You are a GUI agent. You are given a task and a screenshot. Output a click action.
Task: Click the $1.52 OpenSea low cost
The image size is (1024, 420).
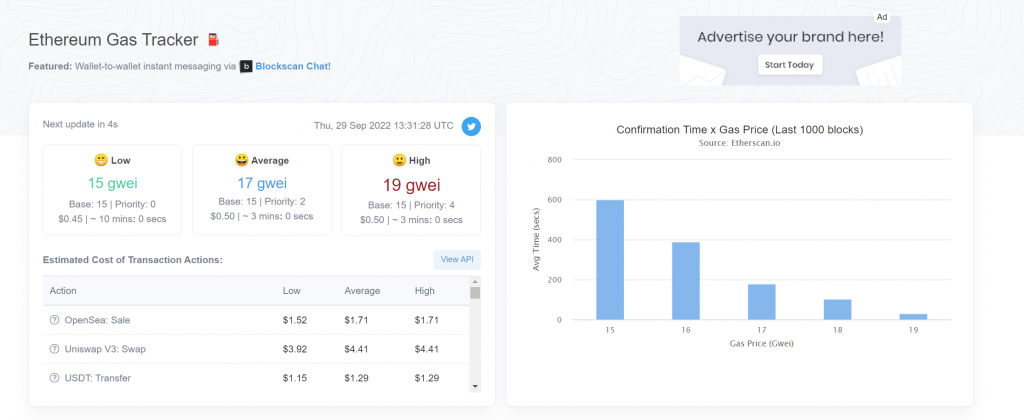[295, 320]
